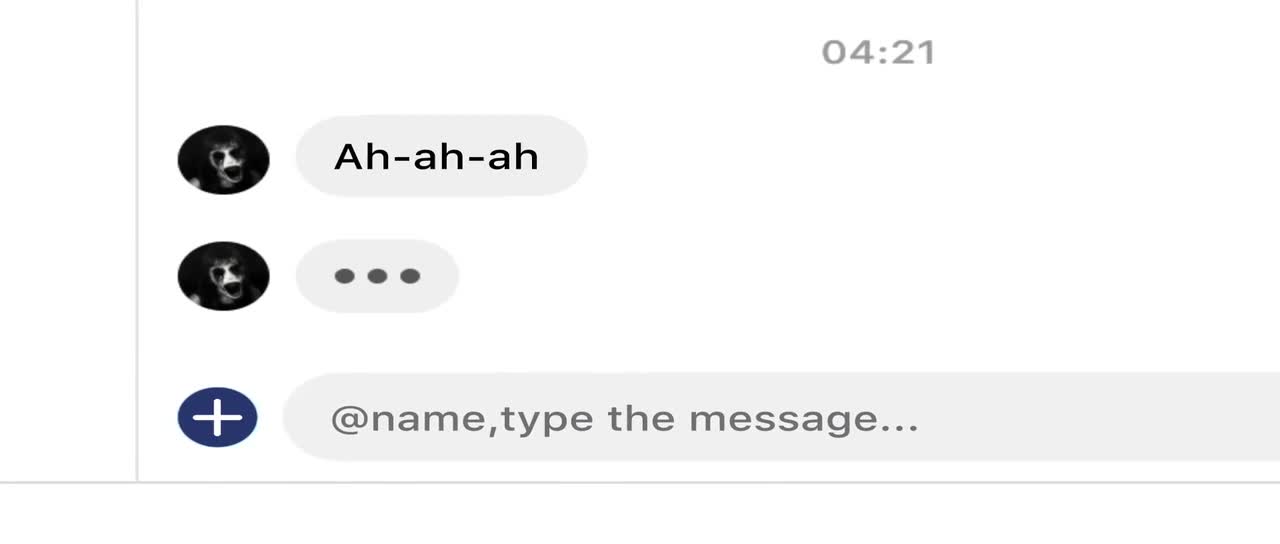Open avatar beside the typing indicator

223,275
